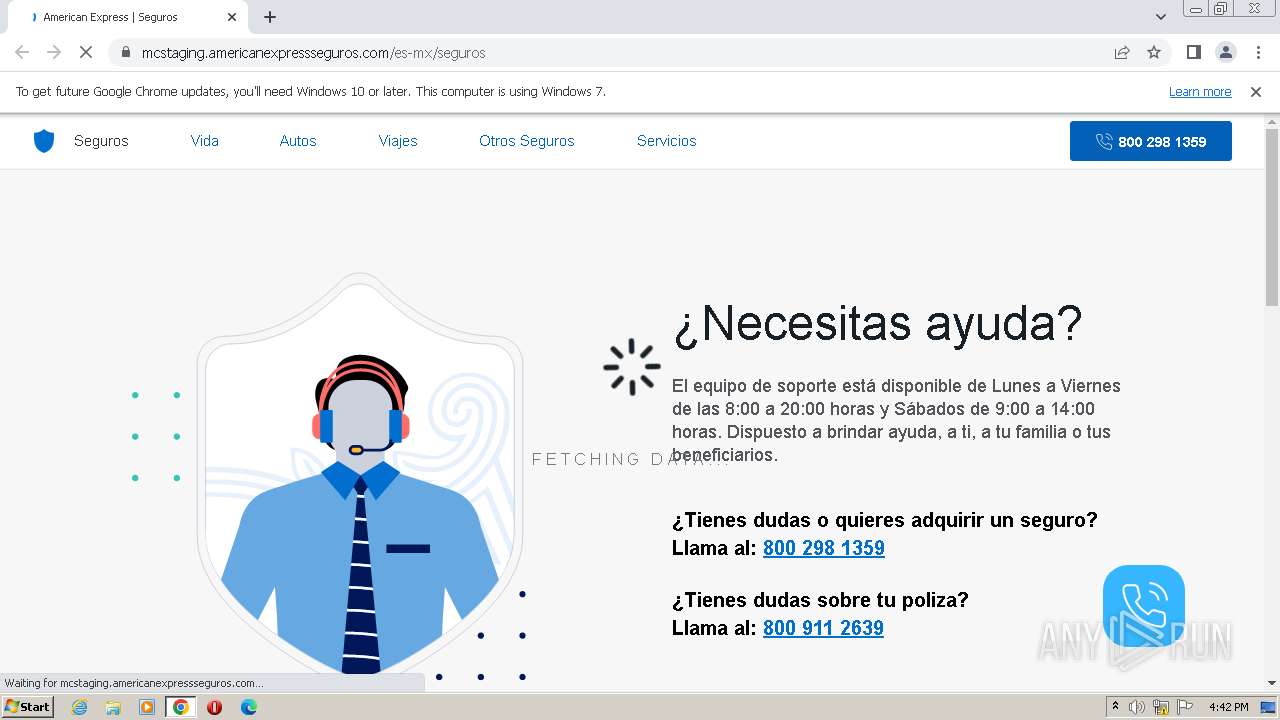Close the American Express Seguros tab
The width and height of the screenshot is (1280, 720).
[x=232, y=17]
